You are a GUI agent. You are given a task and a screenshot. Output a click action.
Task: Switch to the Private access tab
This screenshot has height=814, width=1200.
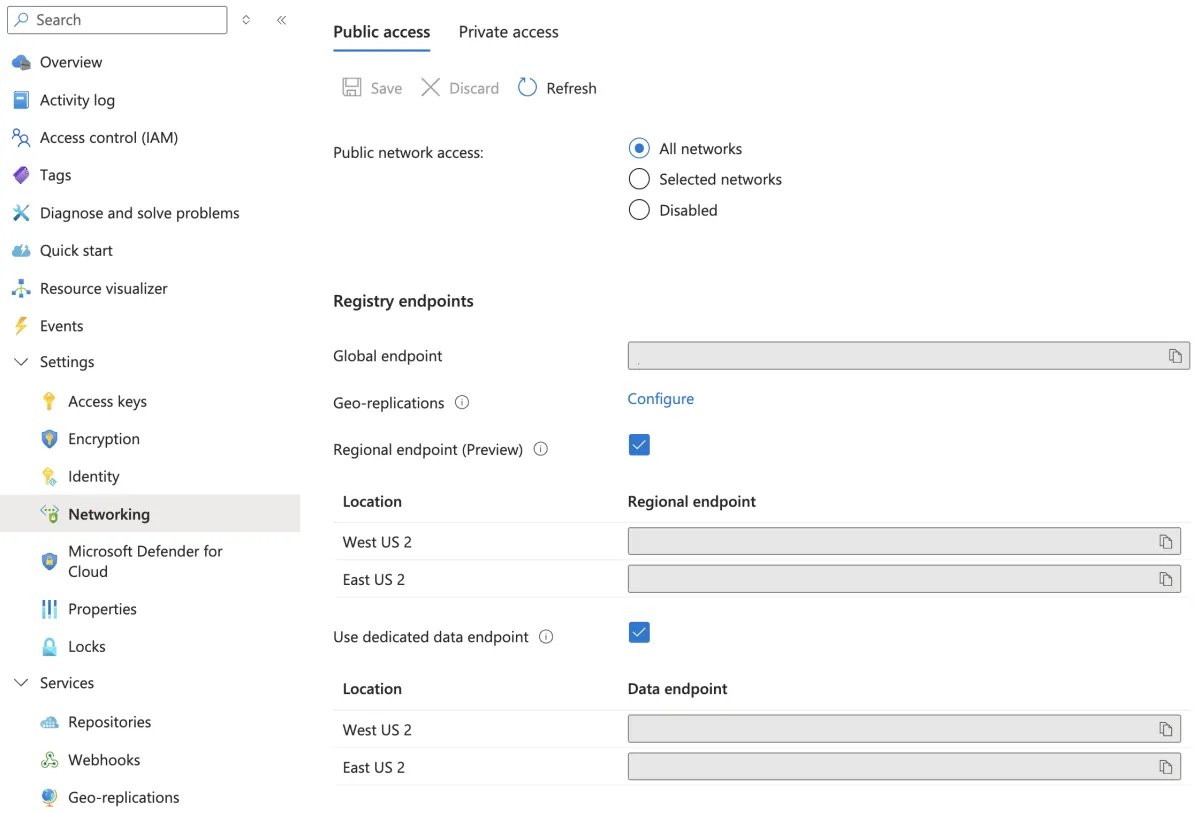tap(509, 32)
